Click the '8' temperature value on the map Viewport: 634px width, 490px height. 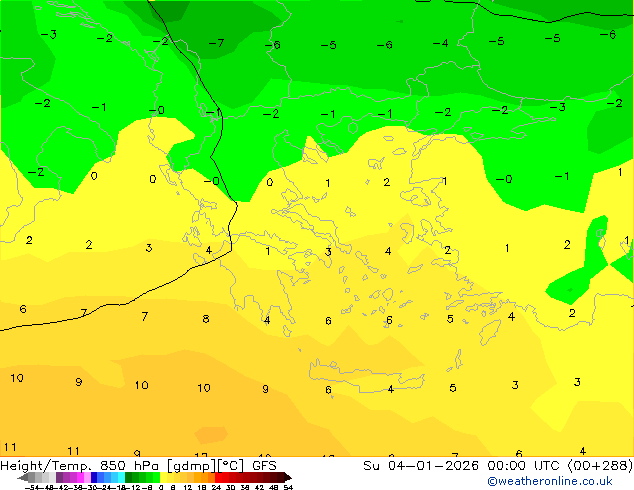point(206,319)
